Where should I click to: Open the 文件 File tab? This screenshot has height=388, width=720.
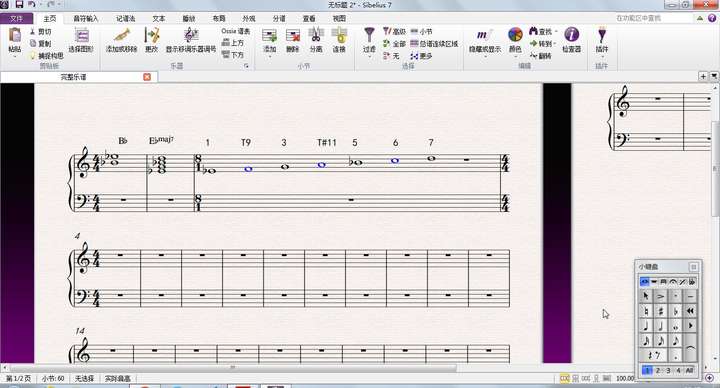pos(17,18)
